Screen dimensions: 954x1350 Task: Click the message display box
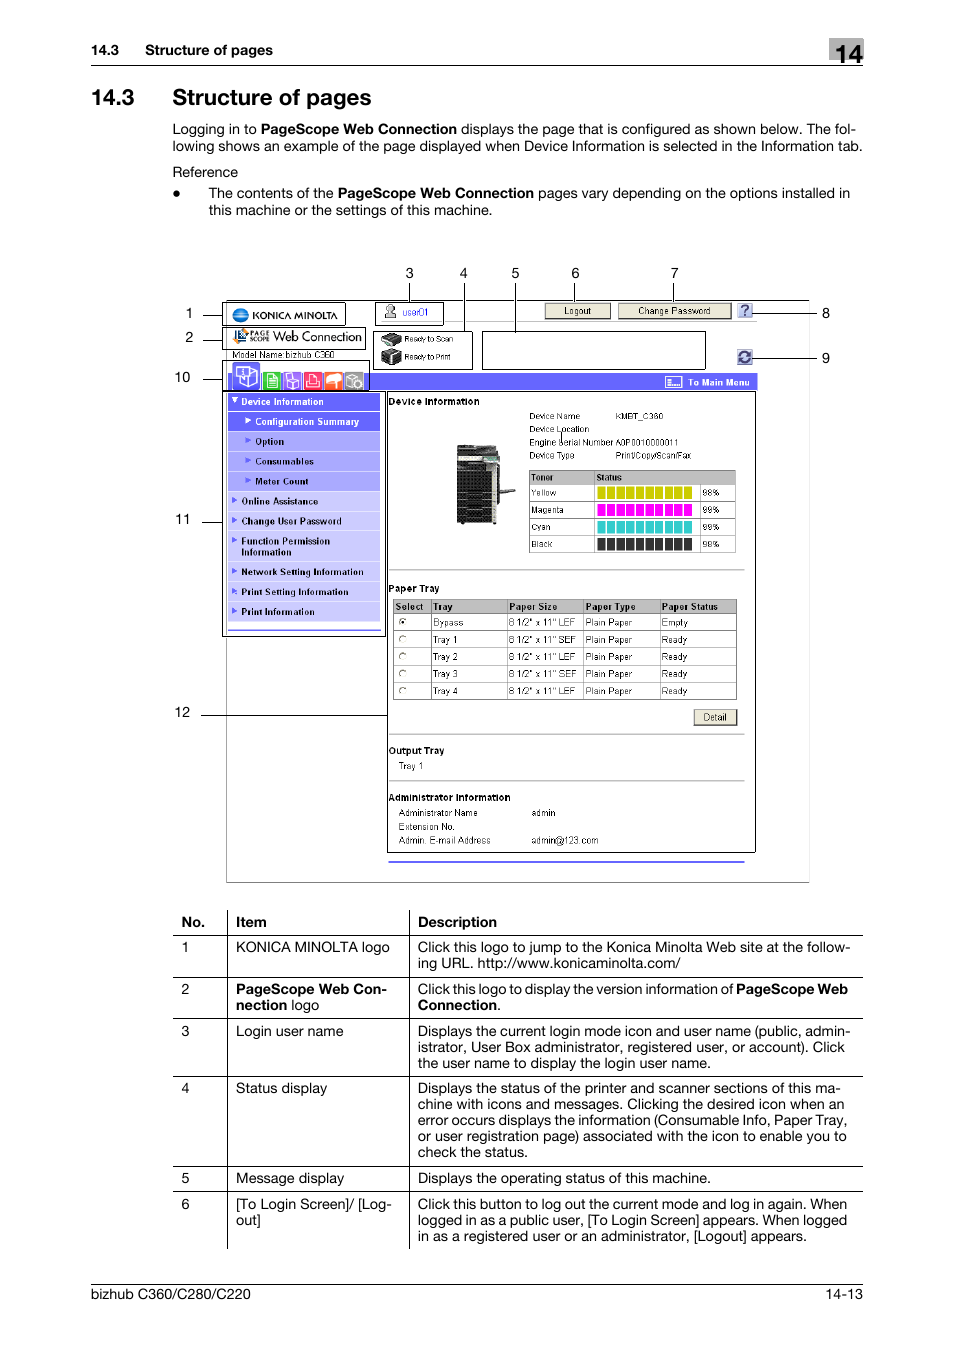point(594,350)
